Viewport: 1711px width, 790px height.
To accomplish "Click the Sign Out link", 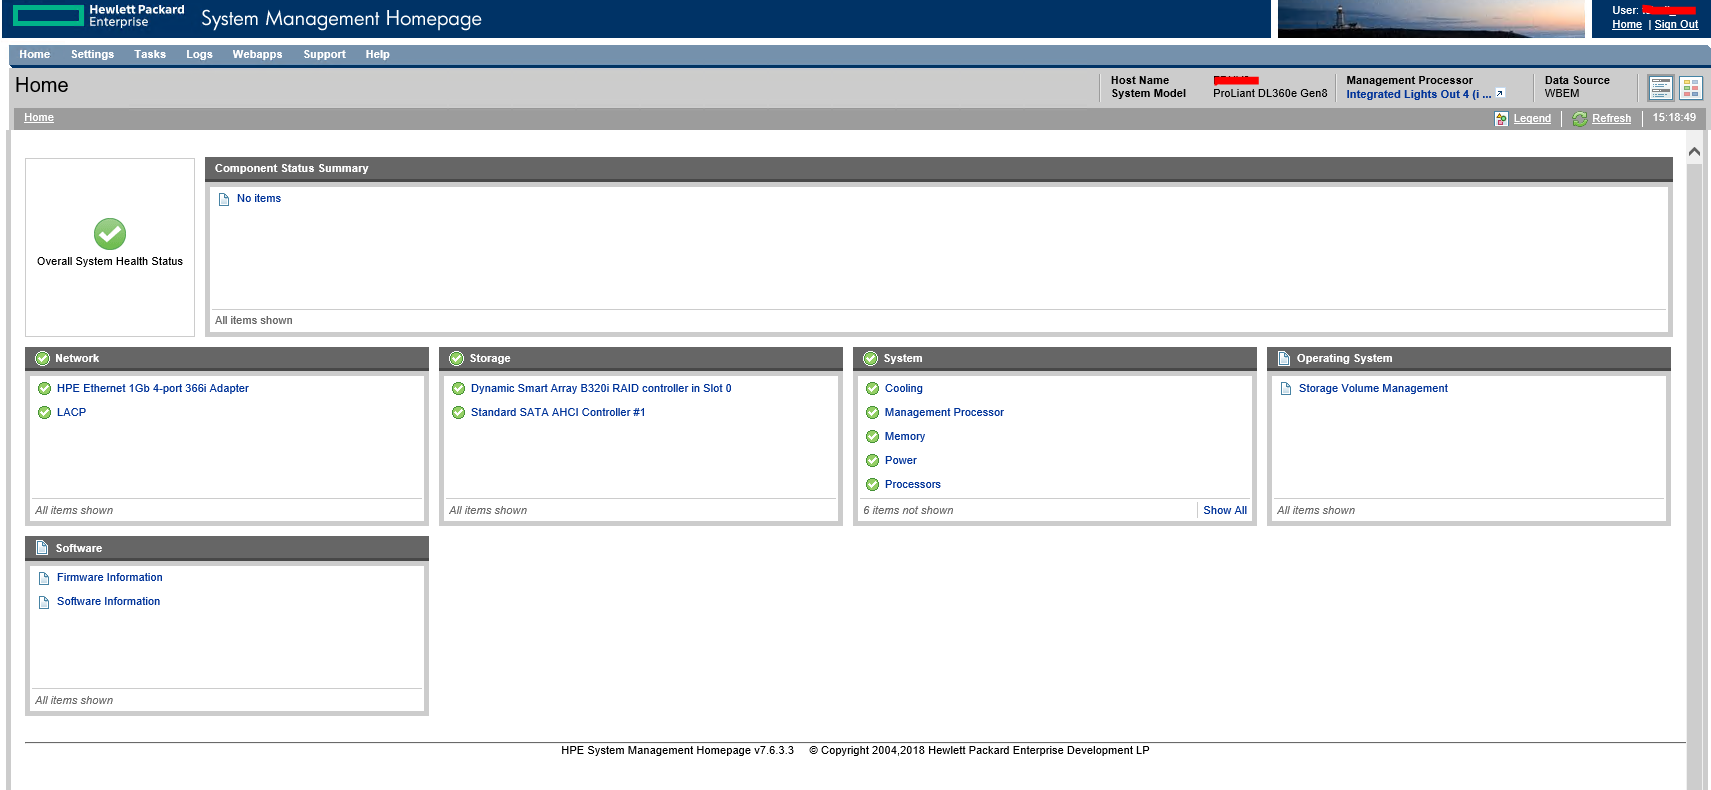I will click(1676, 25).
